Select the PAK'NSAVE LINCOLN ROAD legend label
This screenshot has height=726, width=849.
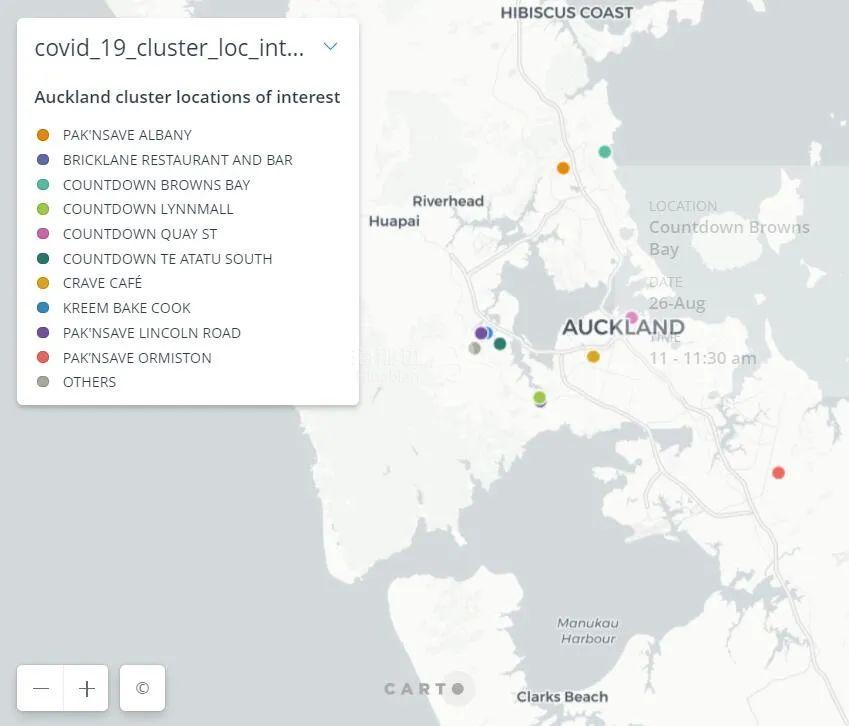(152, 333)
